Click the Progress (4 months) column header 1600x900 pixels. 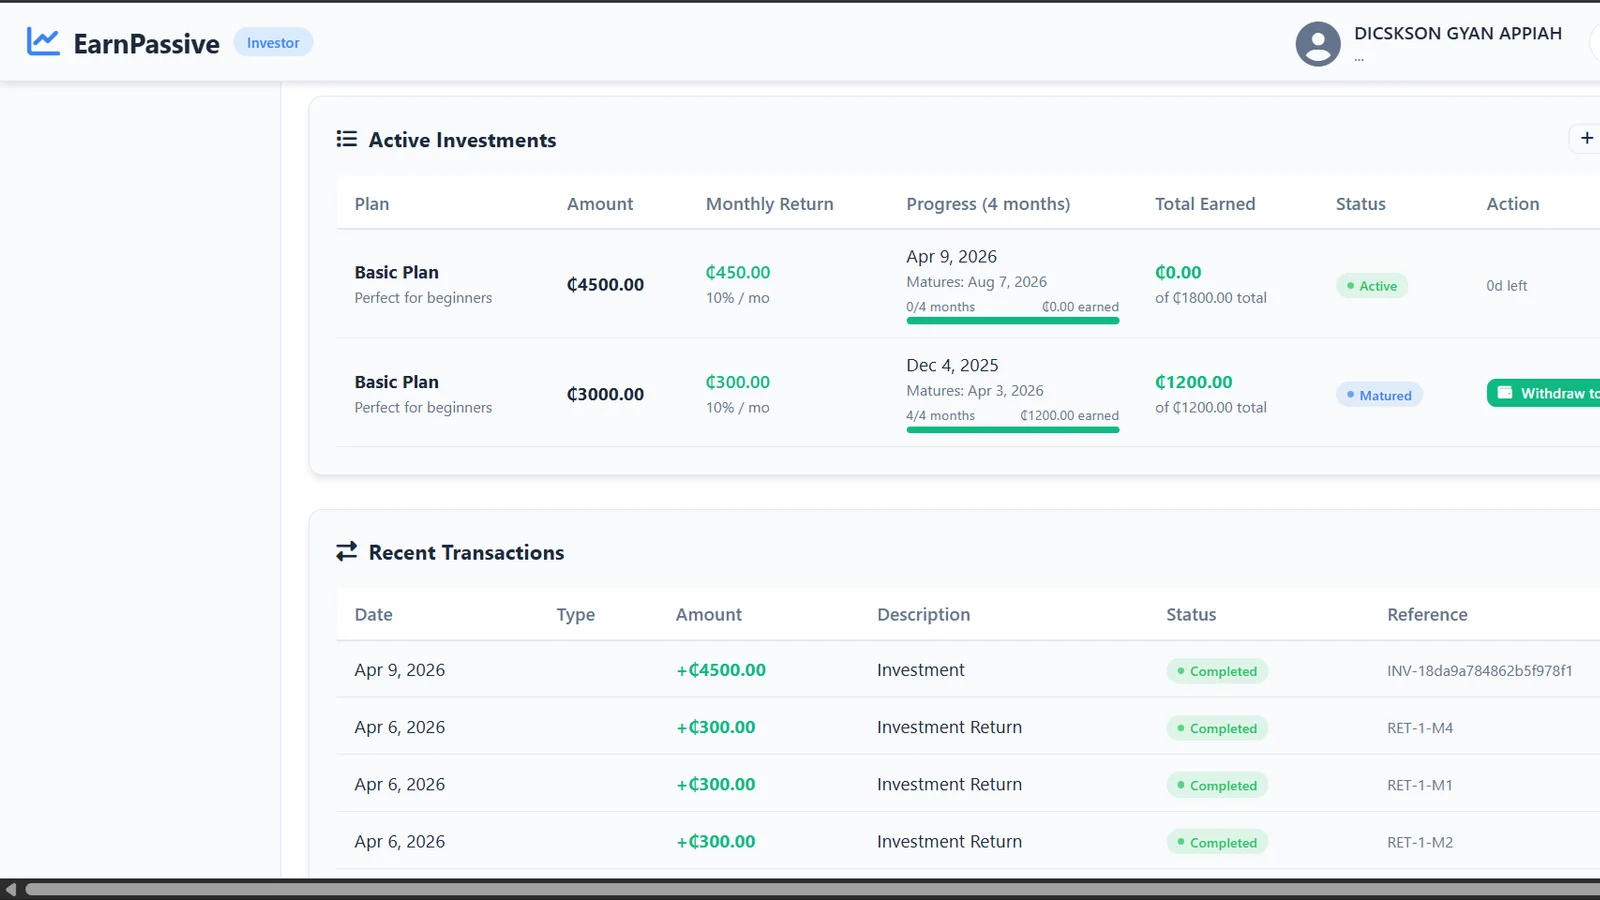point(988,204)
